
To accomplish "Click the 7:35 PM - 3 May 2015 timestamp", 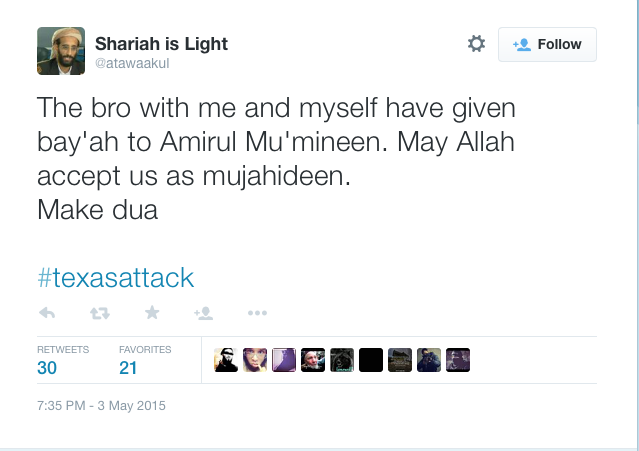I will (101, 406).
